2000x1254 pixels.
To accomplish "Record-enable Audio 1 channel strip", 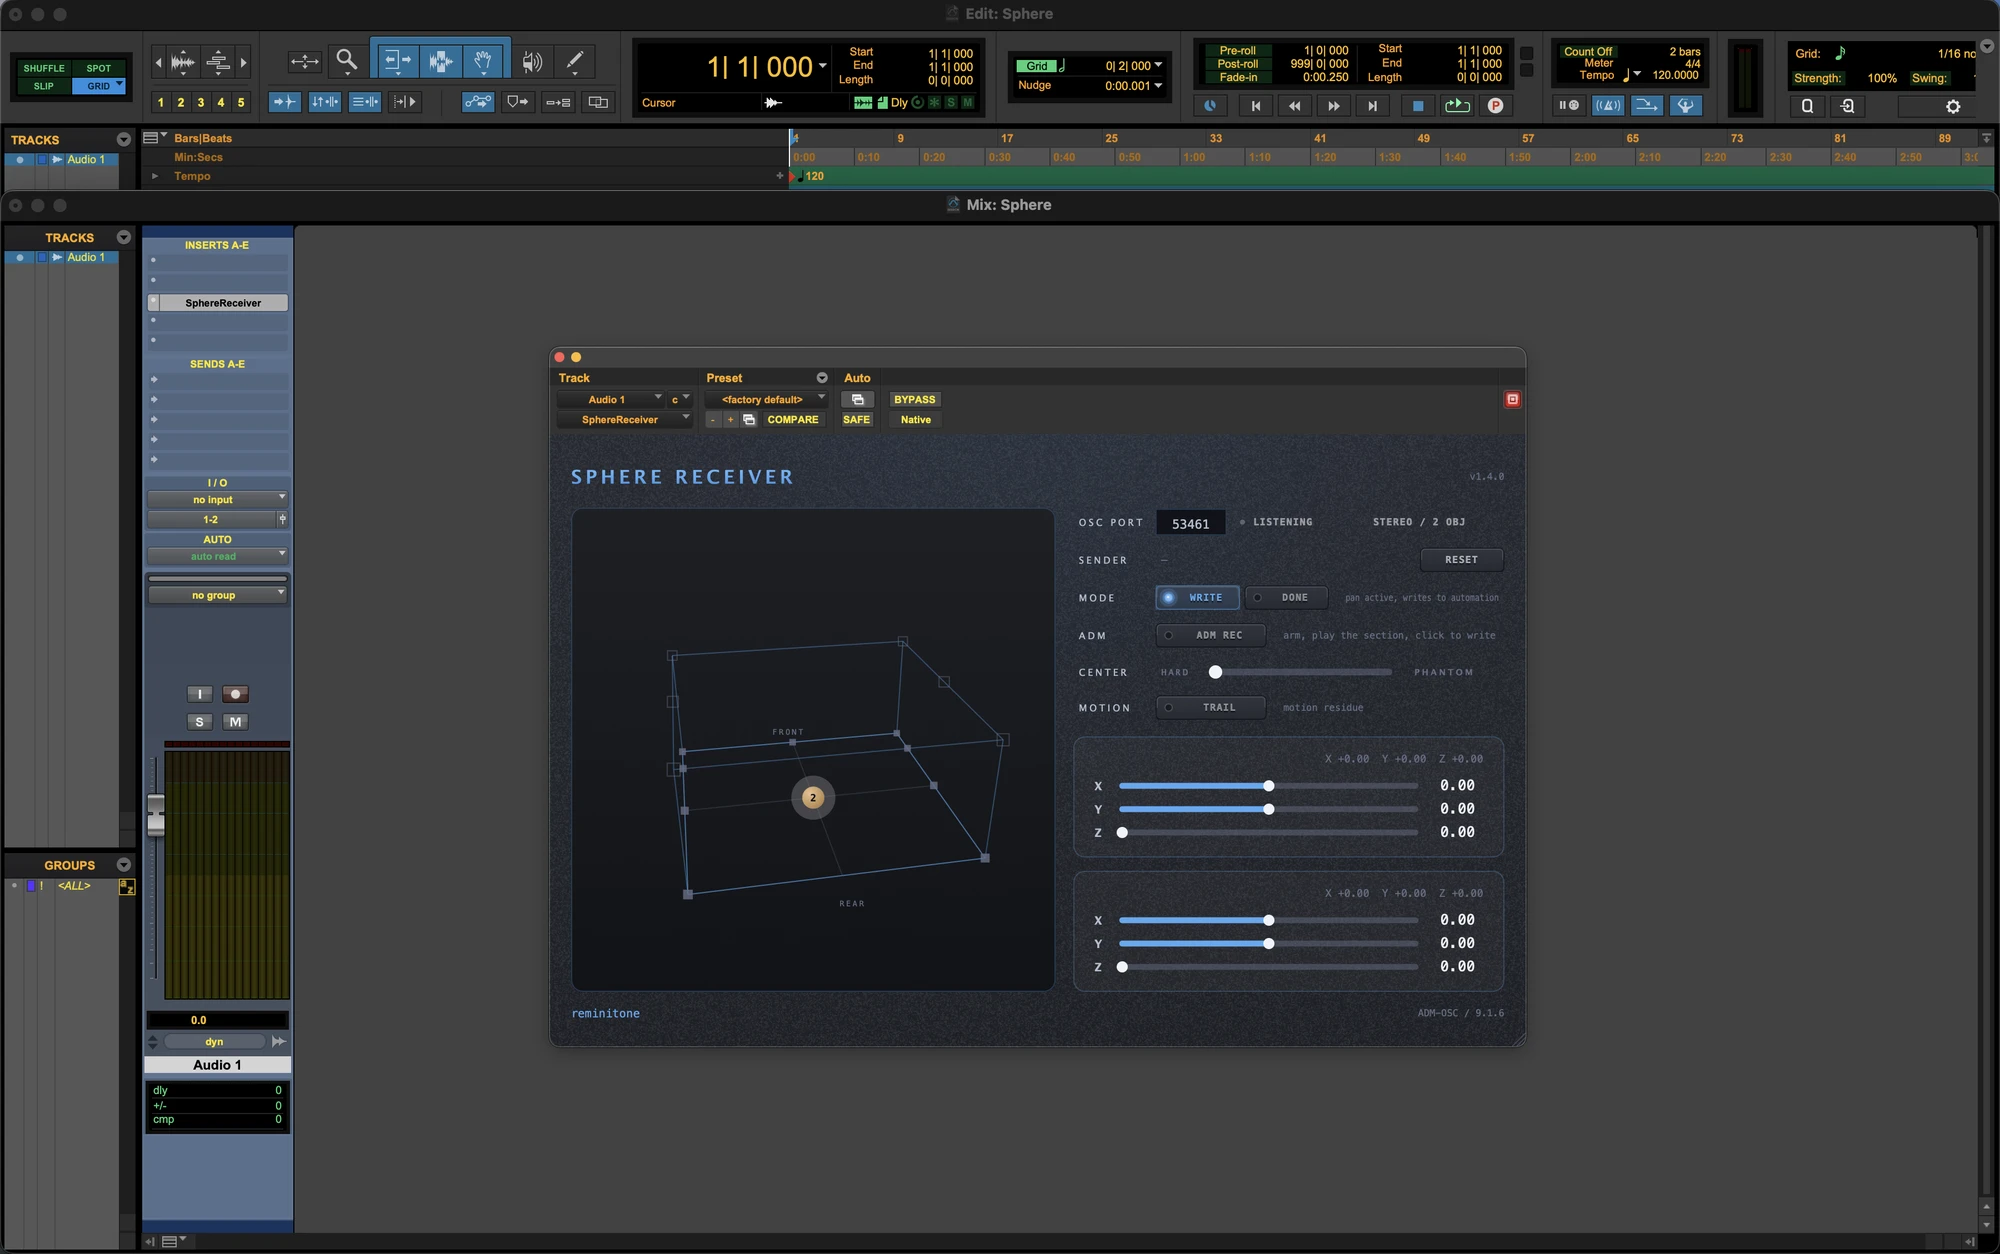I will (x=235, y=694).
